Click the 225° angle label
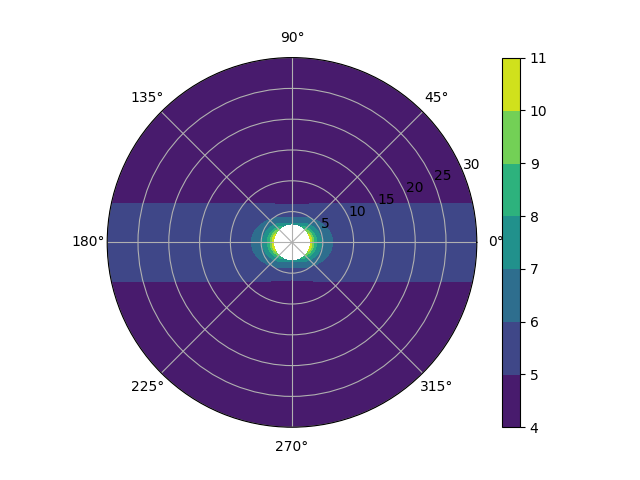This screenshot has height=480, width=640. [147, 386]
